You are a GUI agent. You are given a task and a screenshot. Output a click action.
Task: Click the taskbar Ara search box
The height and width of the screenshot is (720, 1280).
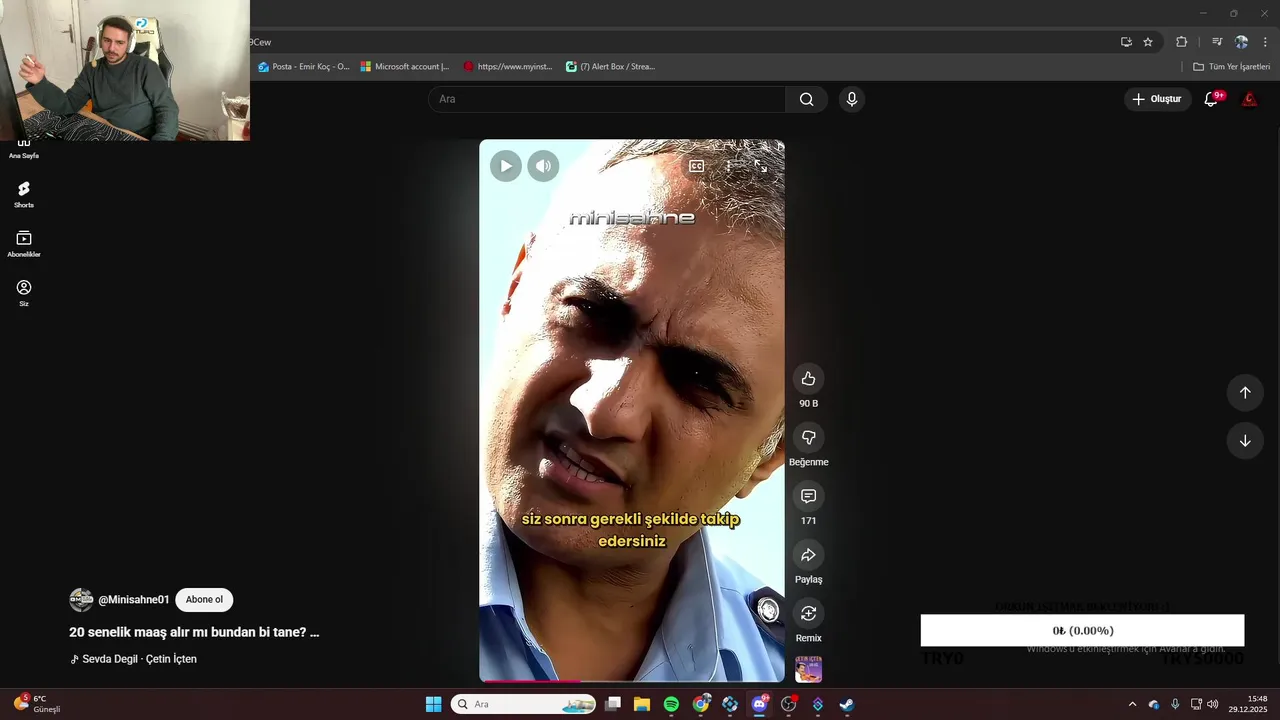coord(523,704)
